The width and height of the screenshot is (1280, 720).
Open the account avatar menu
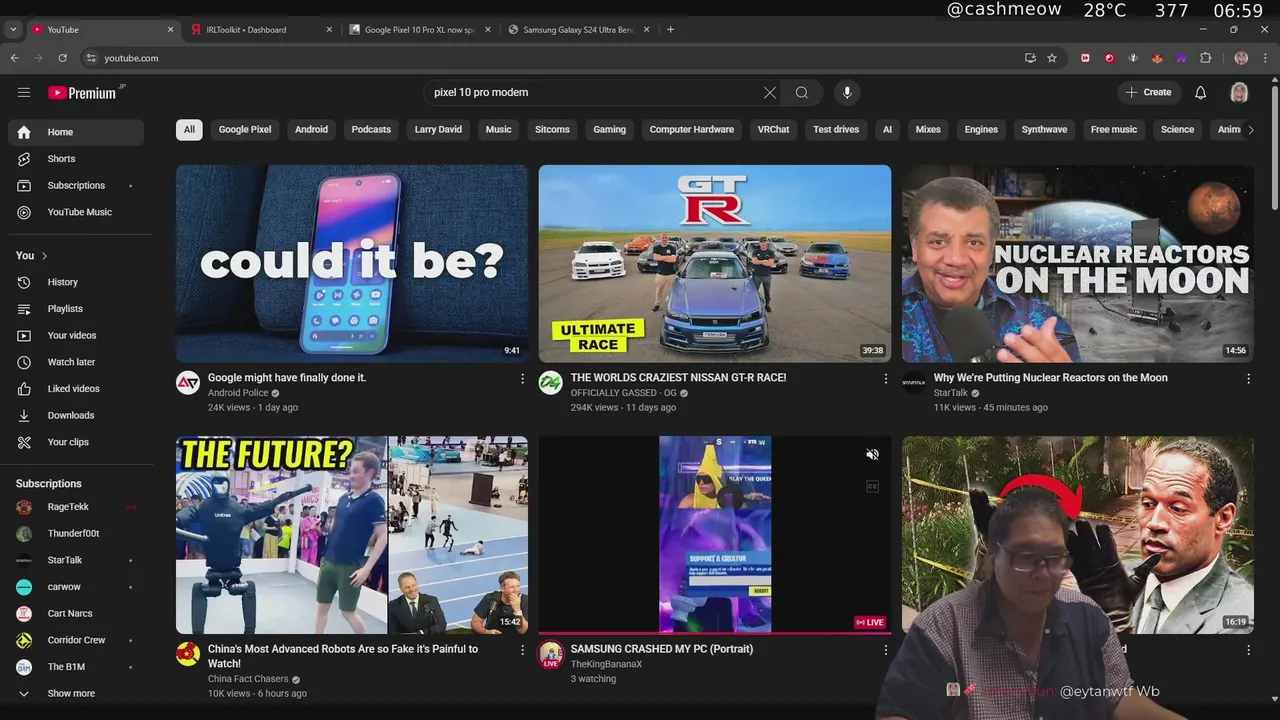pos(1239,92)
